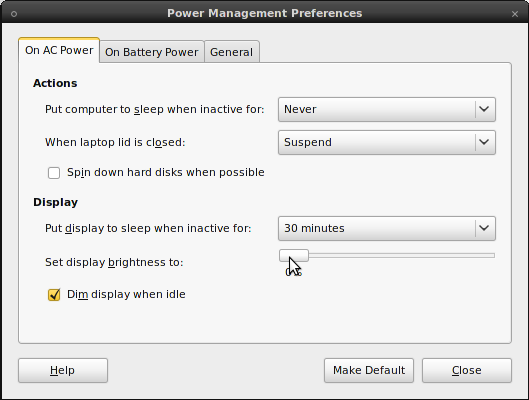Enable Spin down hard disks when possible

coord(54,173)
